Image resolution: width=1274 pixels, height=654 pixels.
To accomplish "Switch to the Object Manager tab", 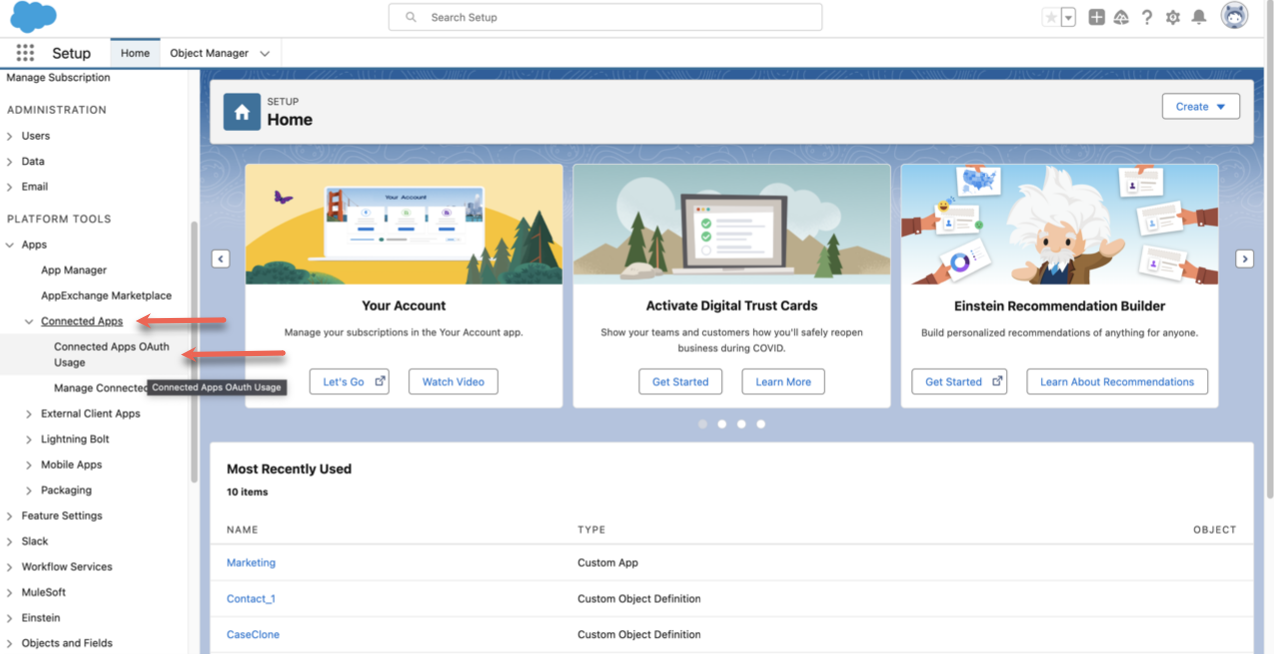I will point(209,53).
